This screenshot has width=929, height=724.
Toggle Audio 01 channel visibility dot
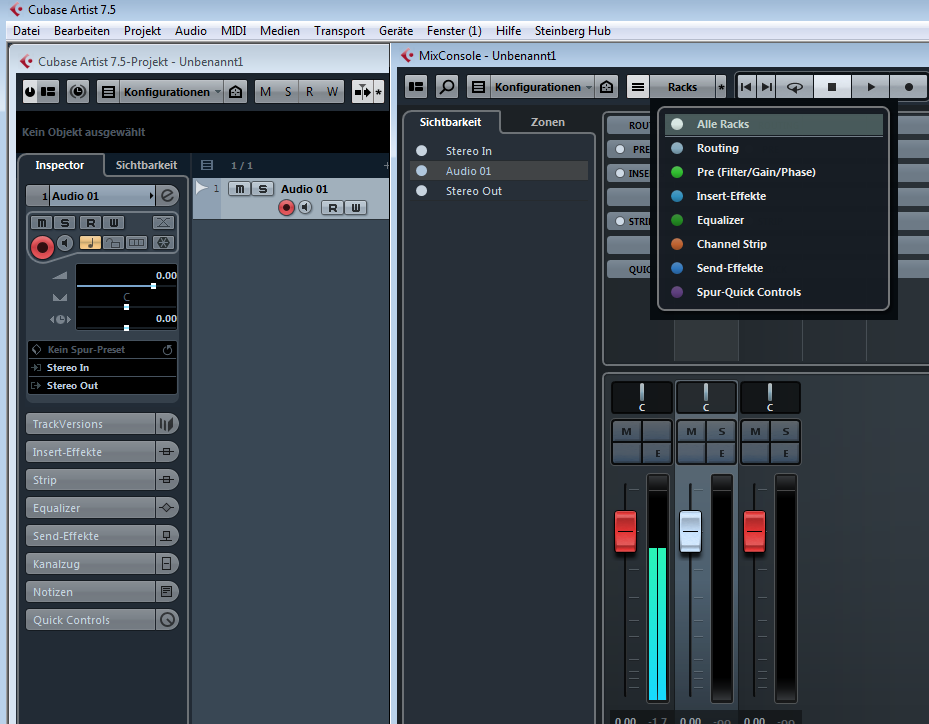[x=421, y=171]
